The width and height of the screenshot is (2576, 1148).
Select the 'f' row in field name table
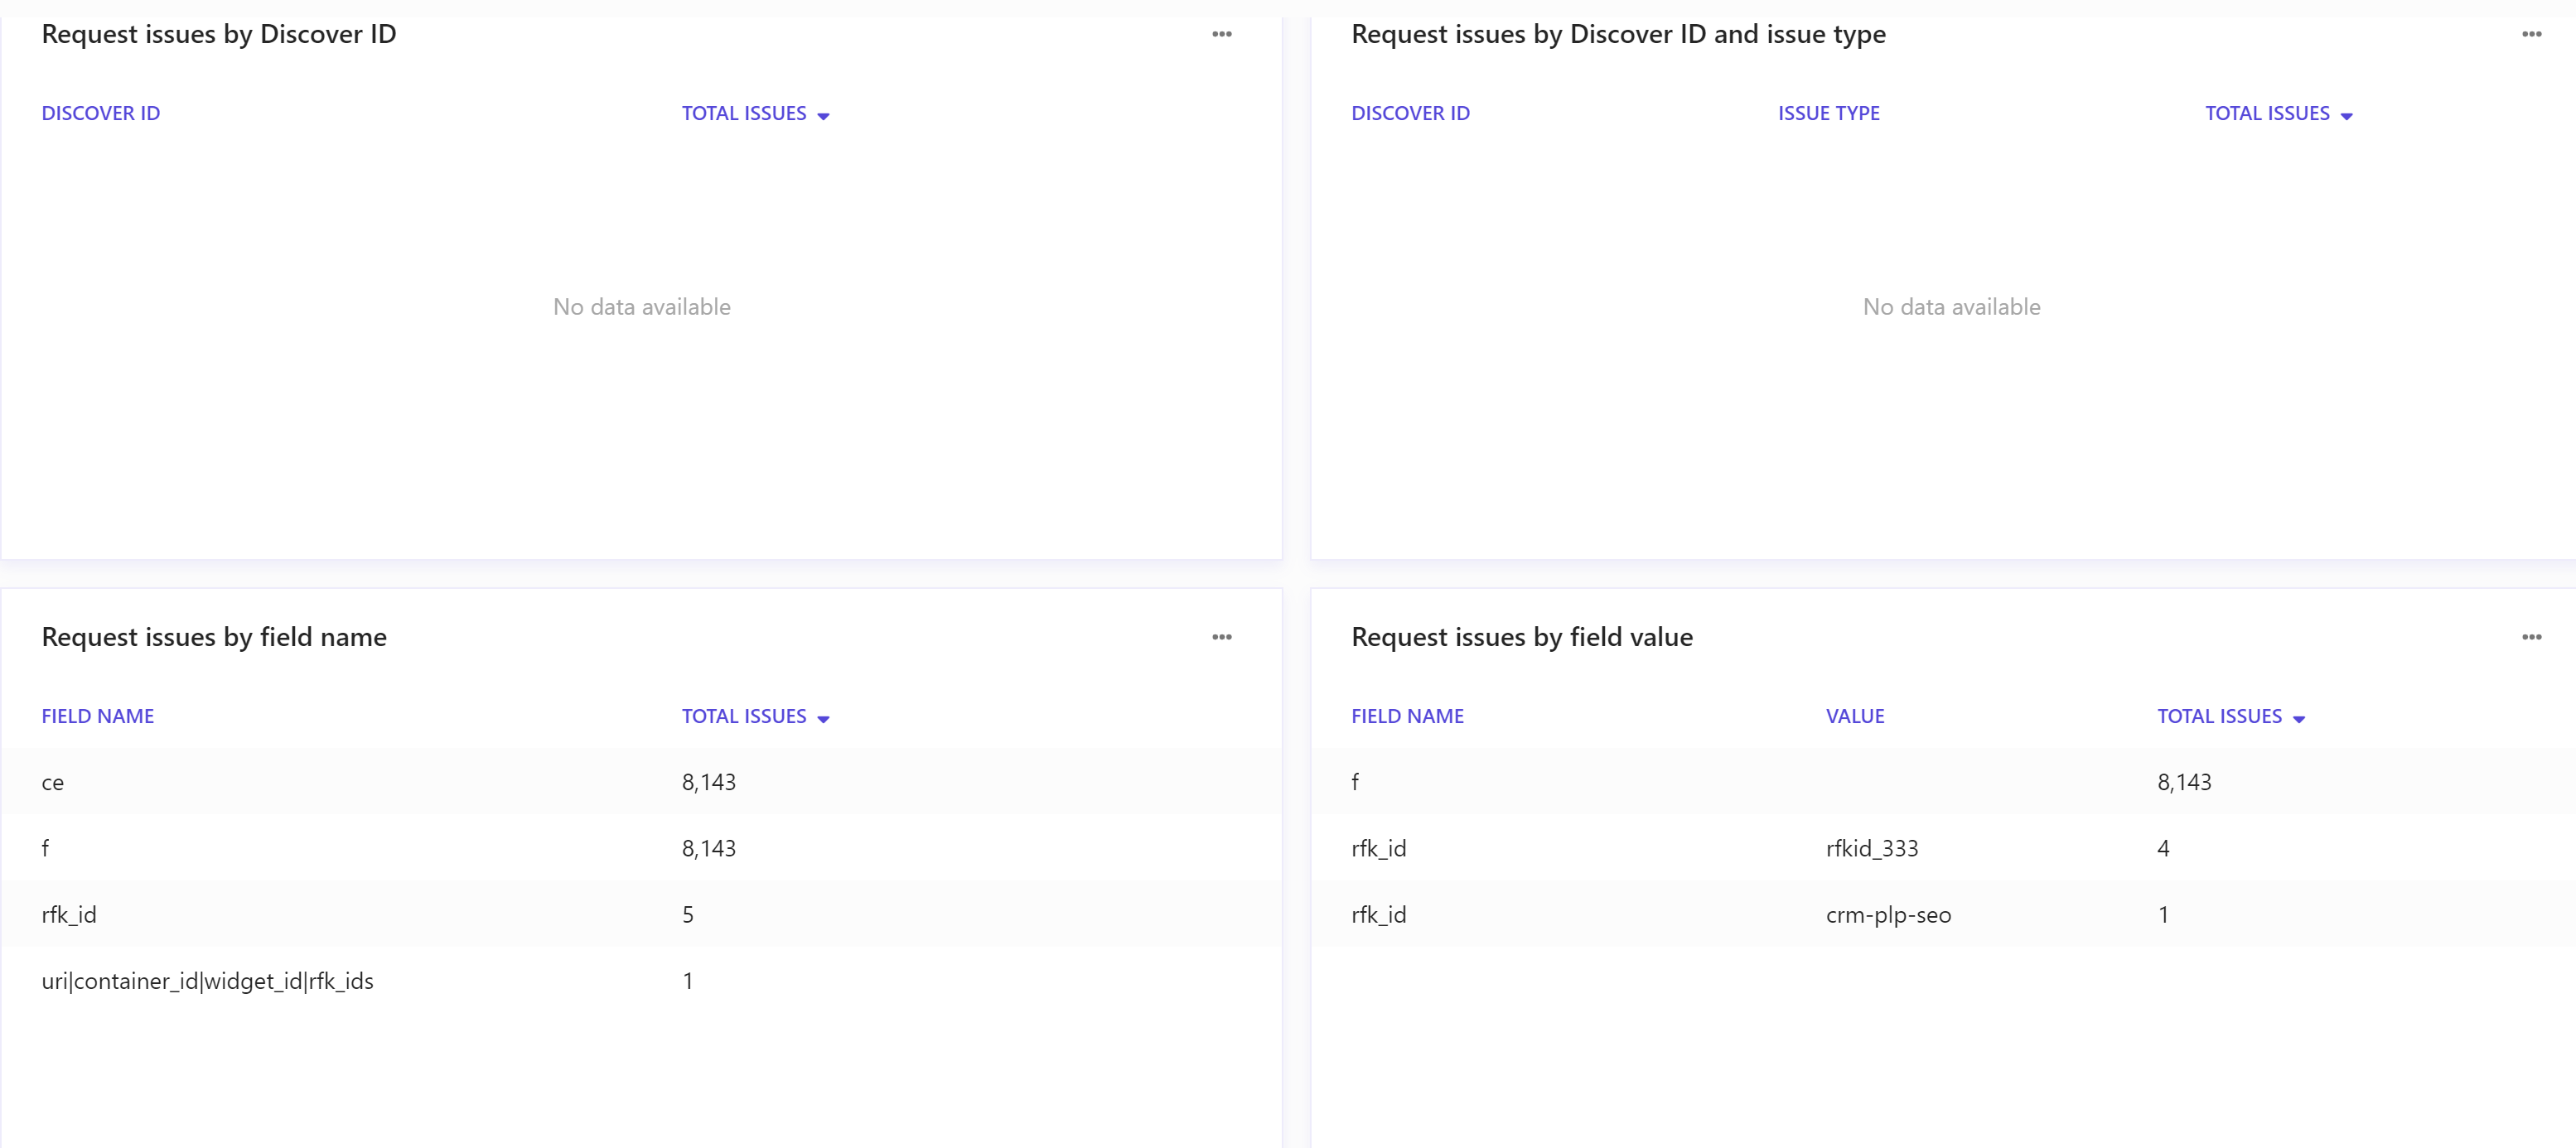641,848
